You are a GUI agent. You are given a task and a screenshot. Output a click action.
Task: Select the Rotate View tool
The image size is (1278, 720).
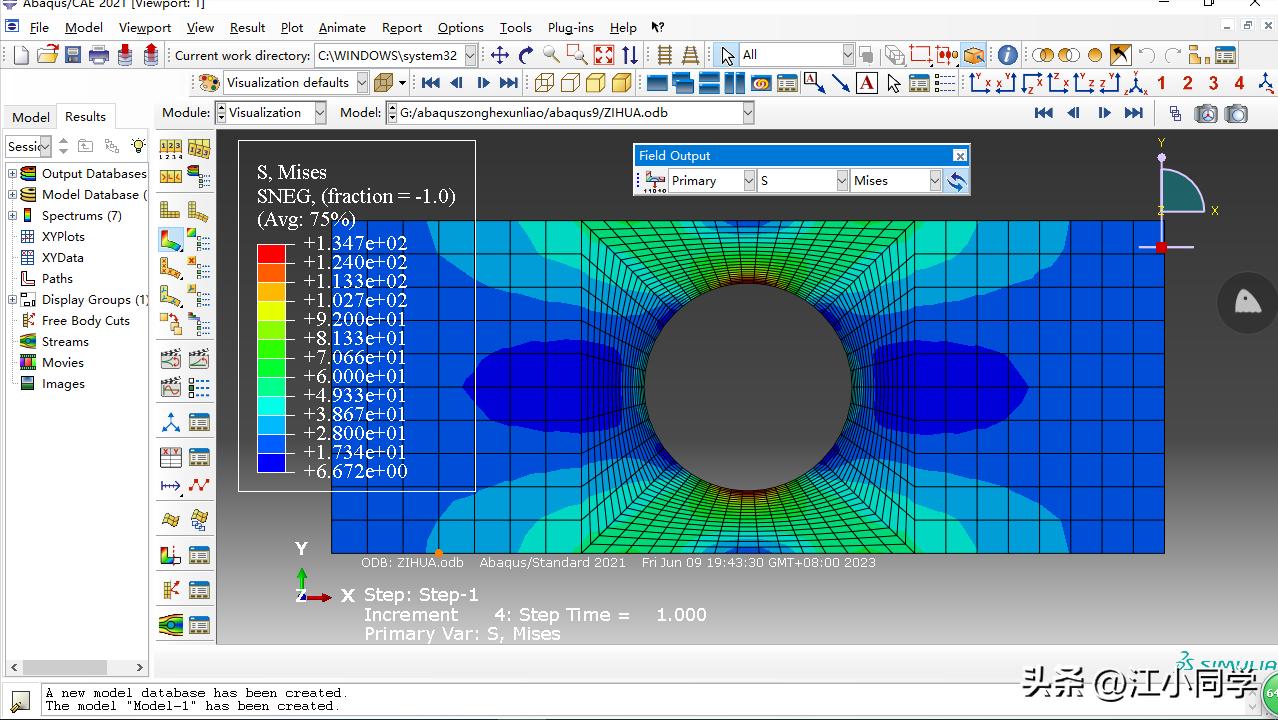[x=526, y=55]
